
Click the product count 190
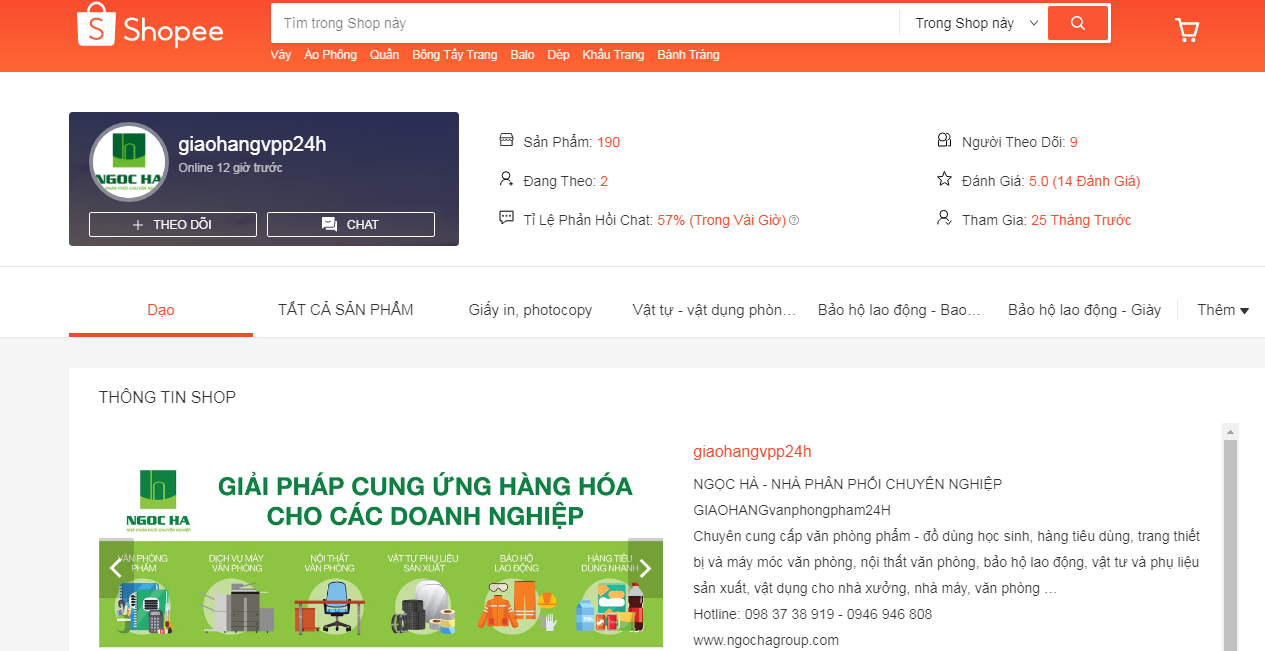(608, 142)
